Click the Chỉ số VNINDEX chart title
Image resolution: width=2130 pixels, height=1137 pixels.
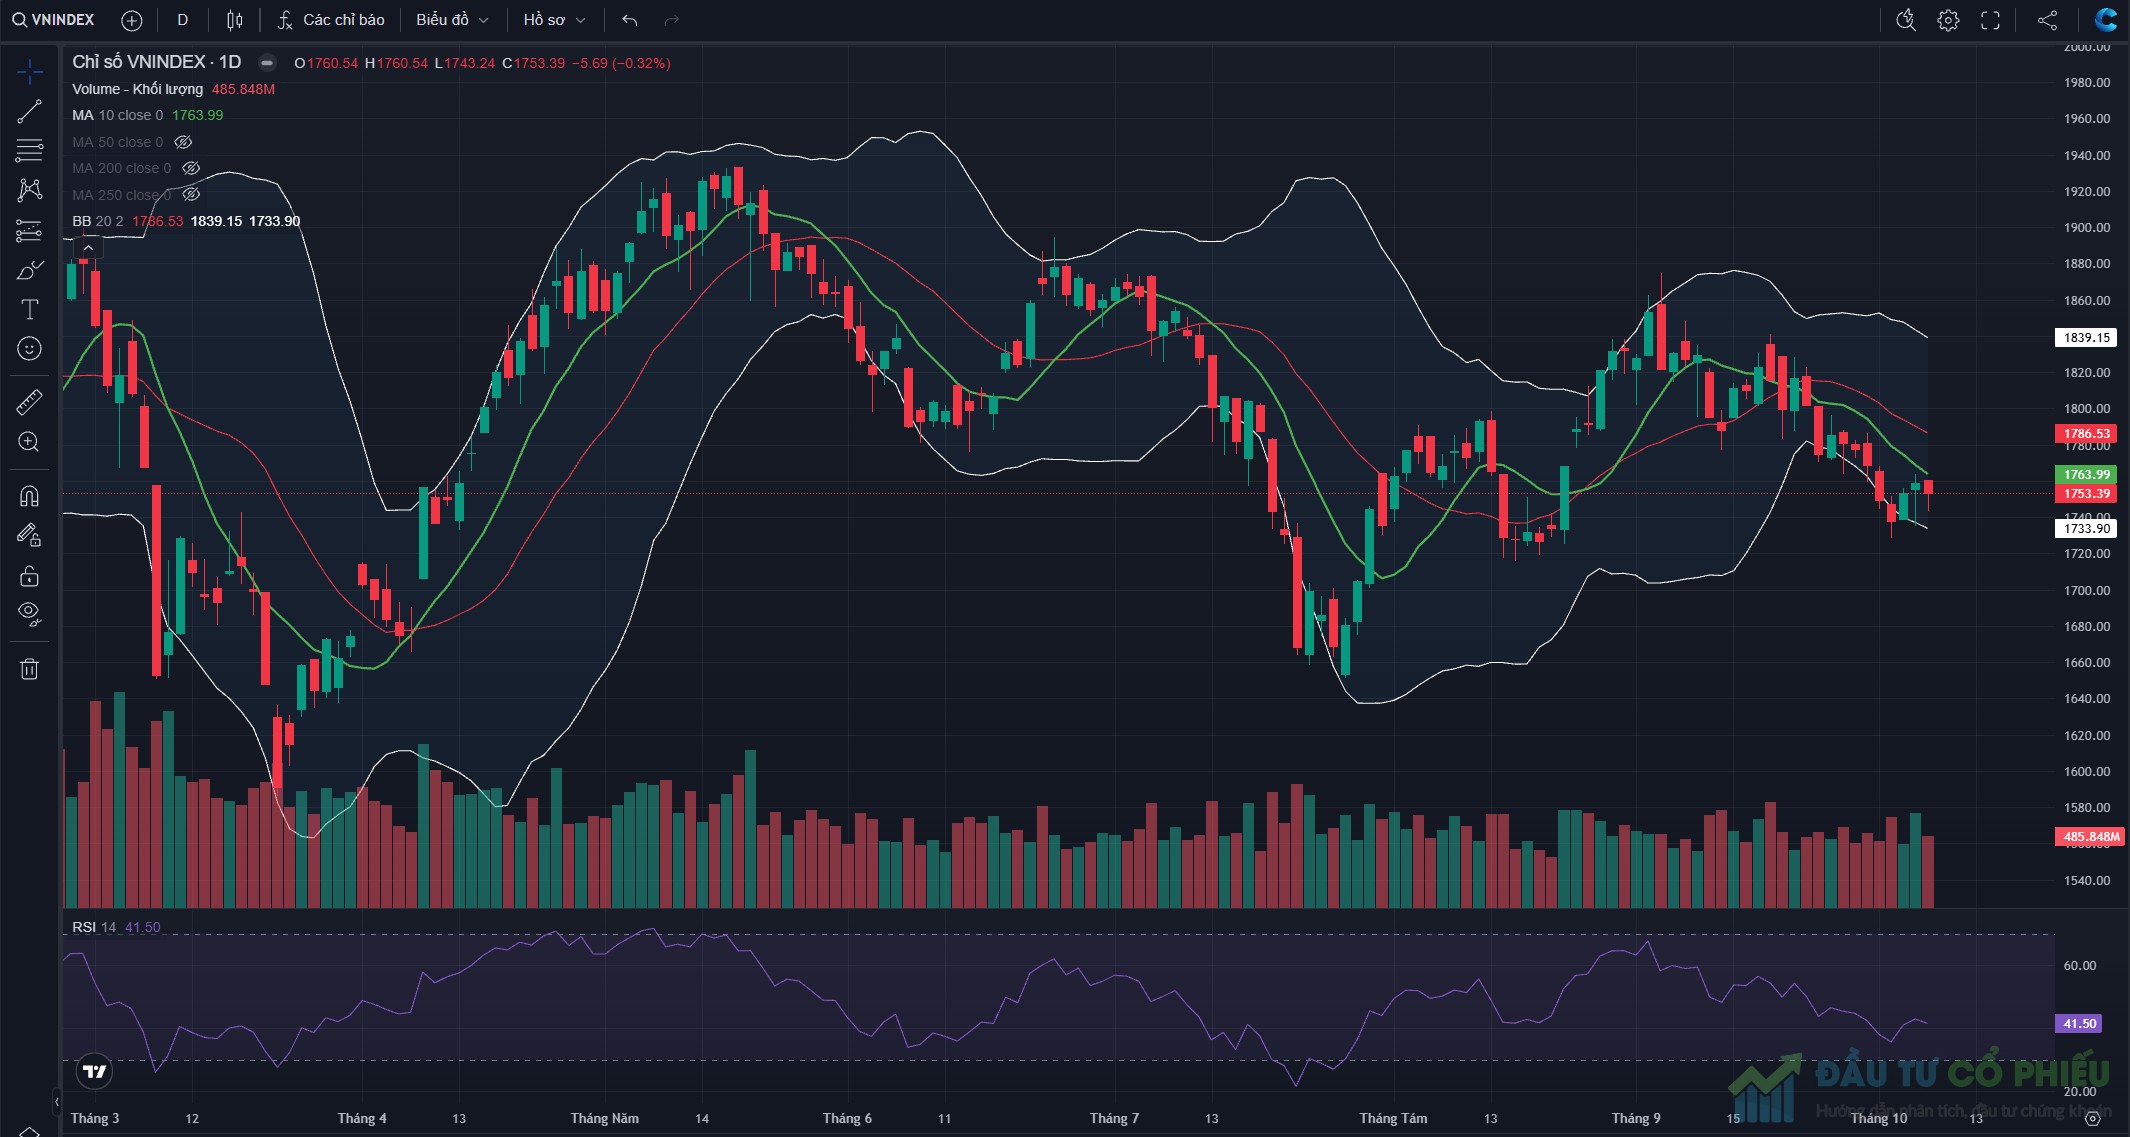pos(157,62)
